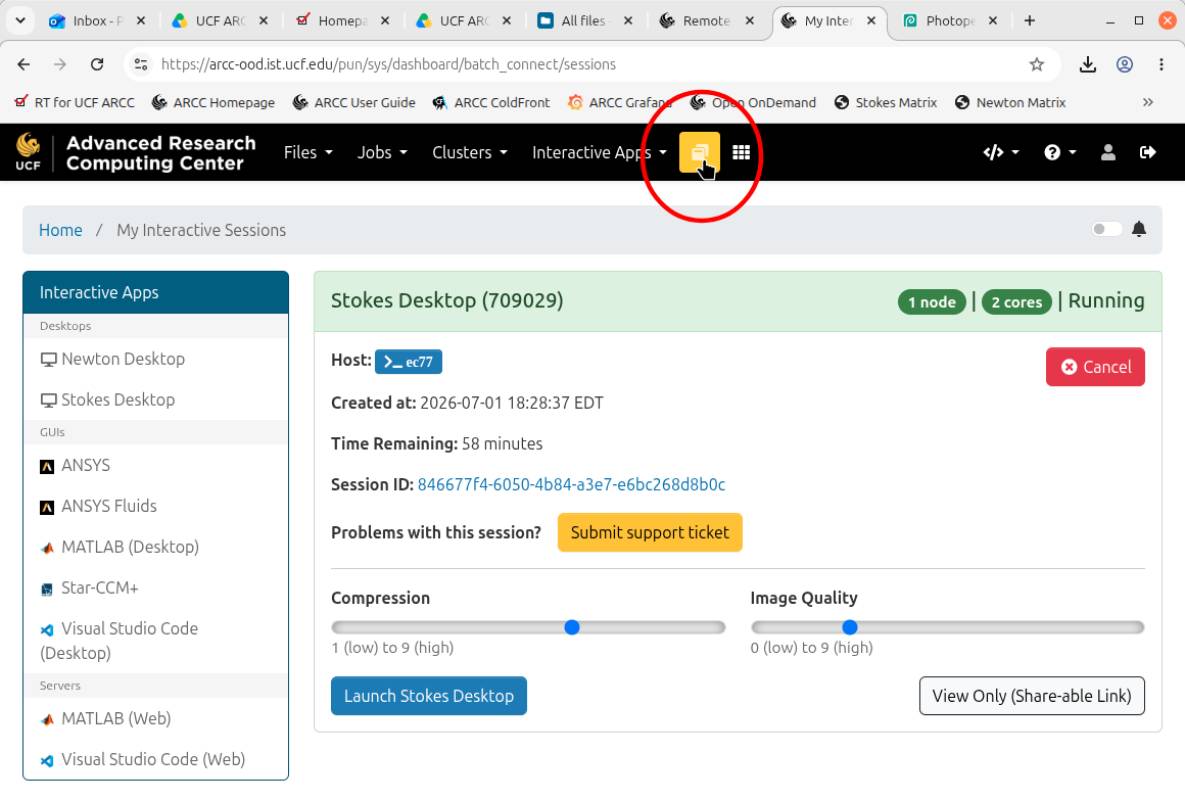Image resolution: width=1185 pixels, height=800 pixels.
Task: Close the All files tab
Action: [628, 20]
